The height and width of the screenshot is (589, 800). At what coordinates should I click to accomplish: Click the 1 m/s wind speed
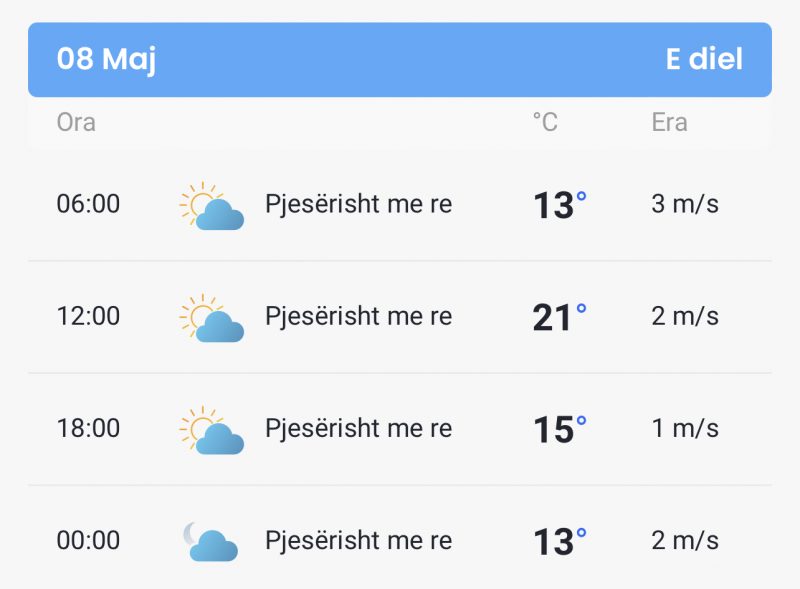pos(685,429)
